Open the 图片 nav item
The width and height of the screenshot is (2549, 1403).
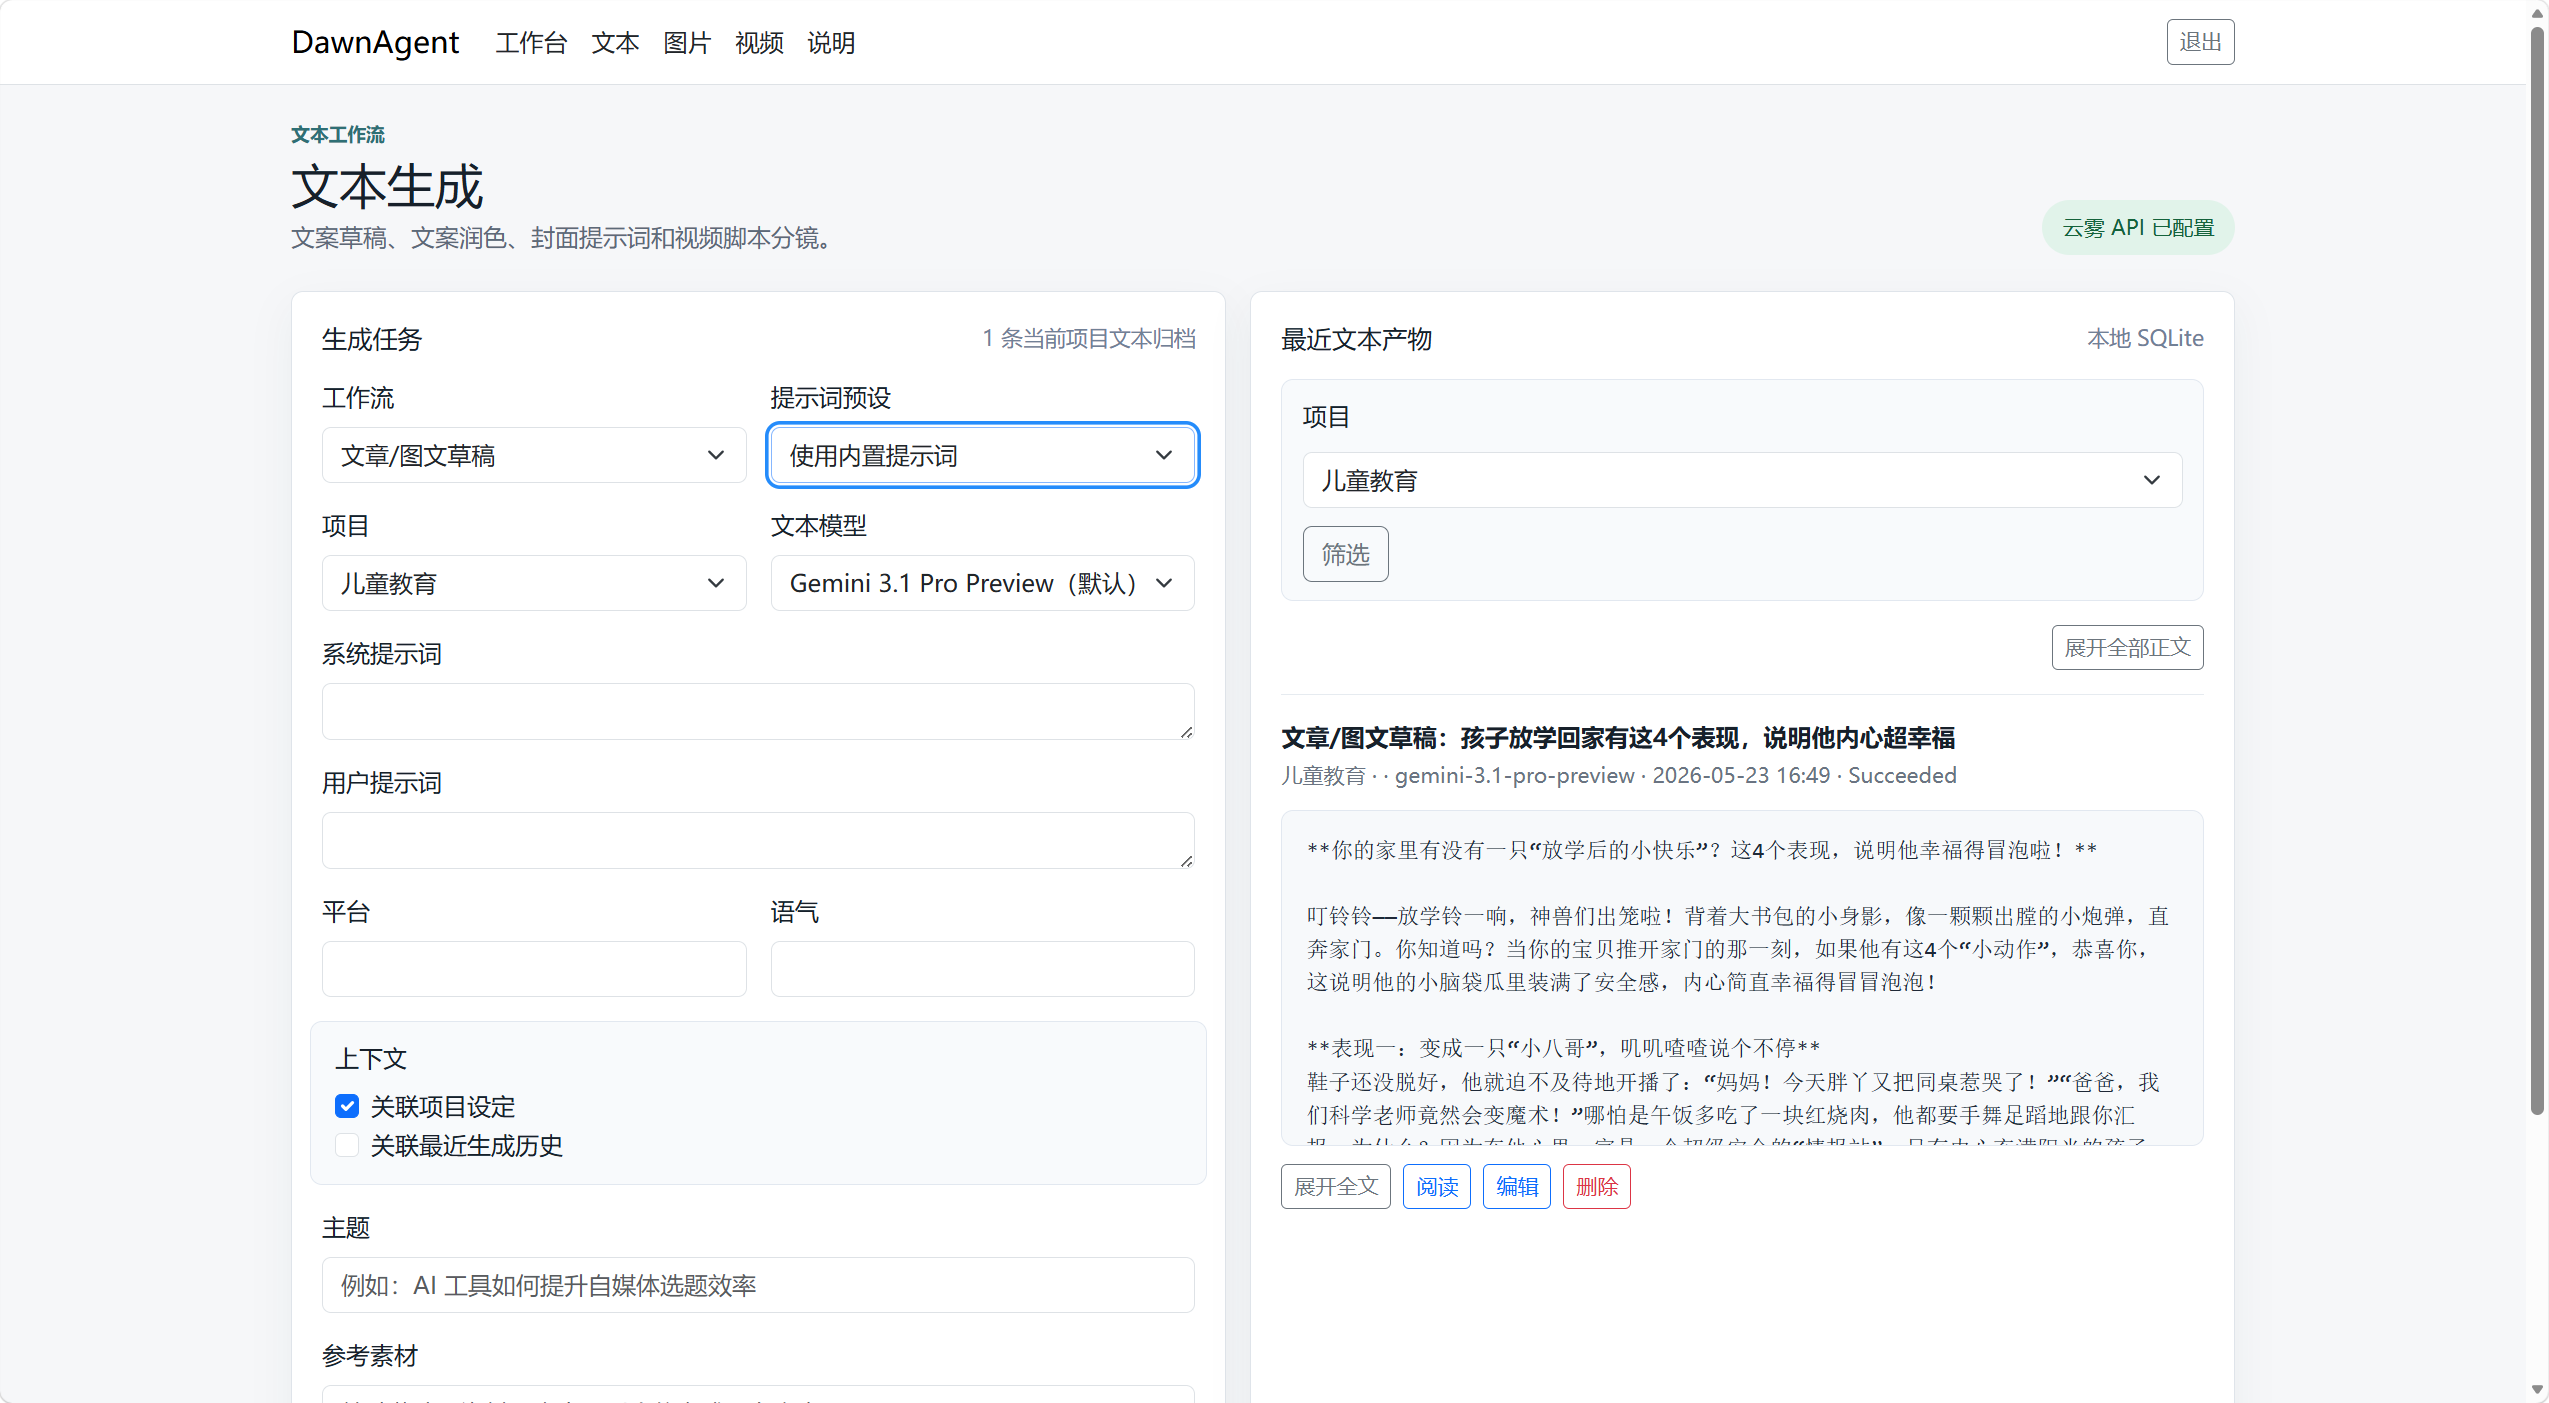click(687, 43)
